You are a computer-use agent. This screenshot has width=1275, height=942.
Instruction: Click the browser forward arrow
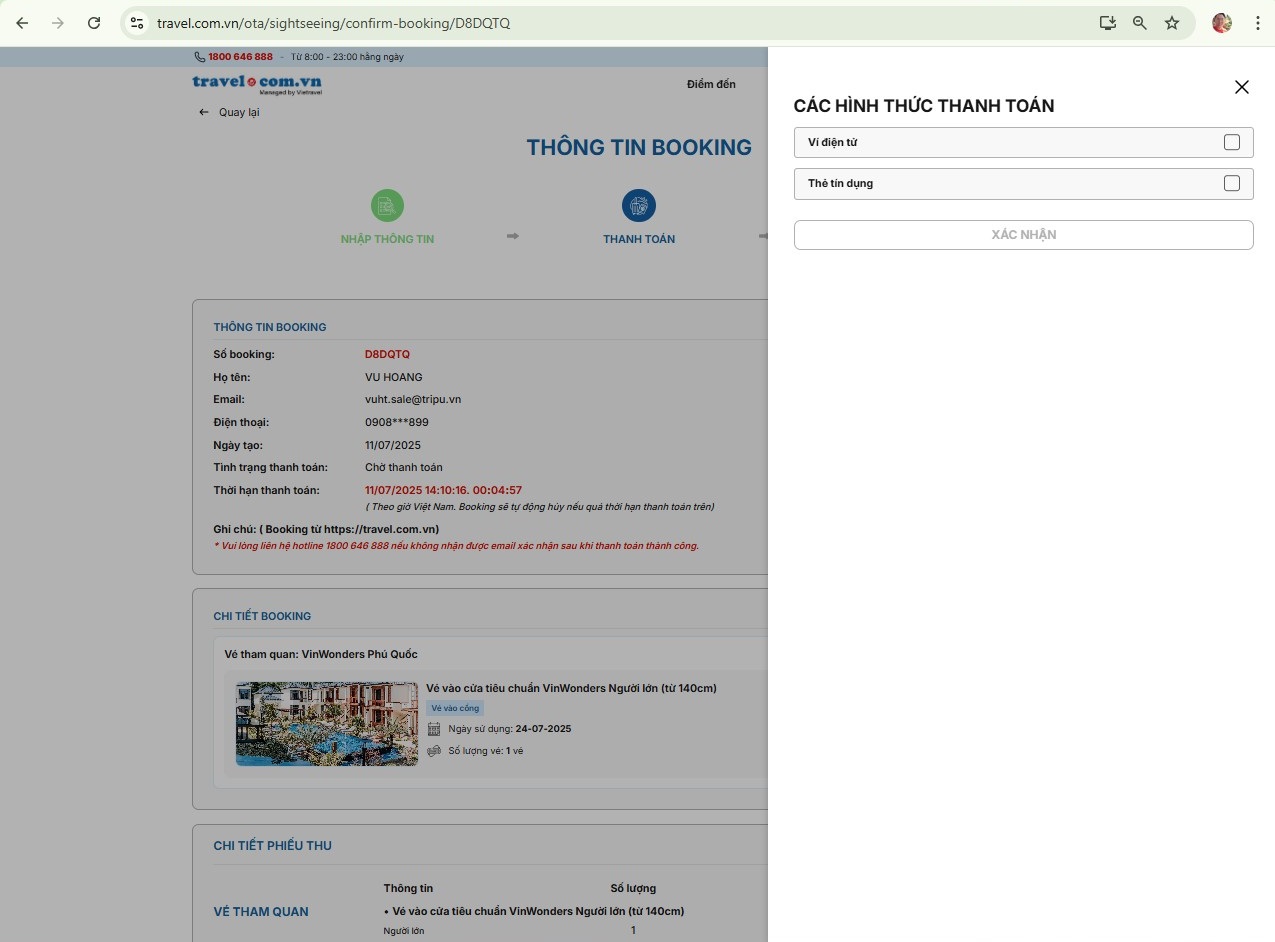tap(58, 23)
